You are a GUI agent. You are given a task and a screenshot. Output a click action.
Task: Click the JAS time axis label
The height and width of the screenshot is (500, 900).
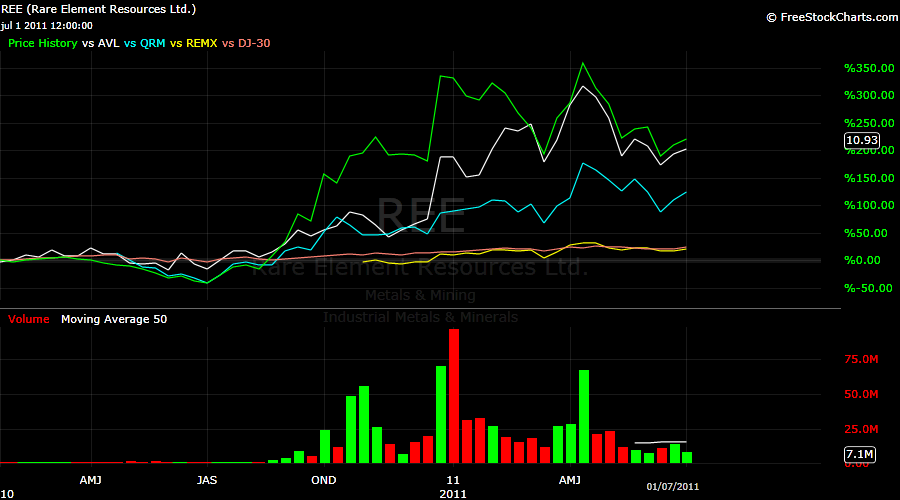tap(207, 480)
